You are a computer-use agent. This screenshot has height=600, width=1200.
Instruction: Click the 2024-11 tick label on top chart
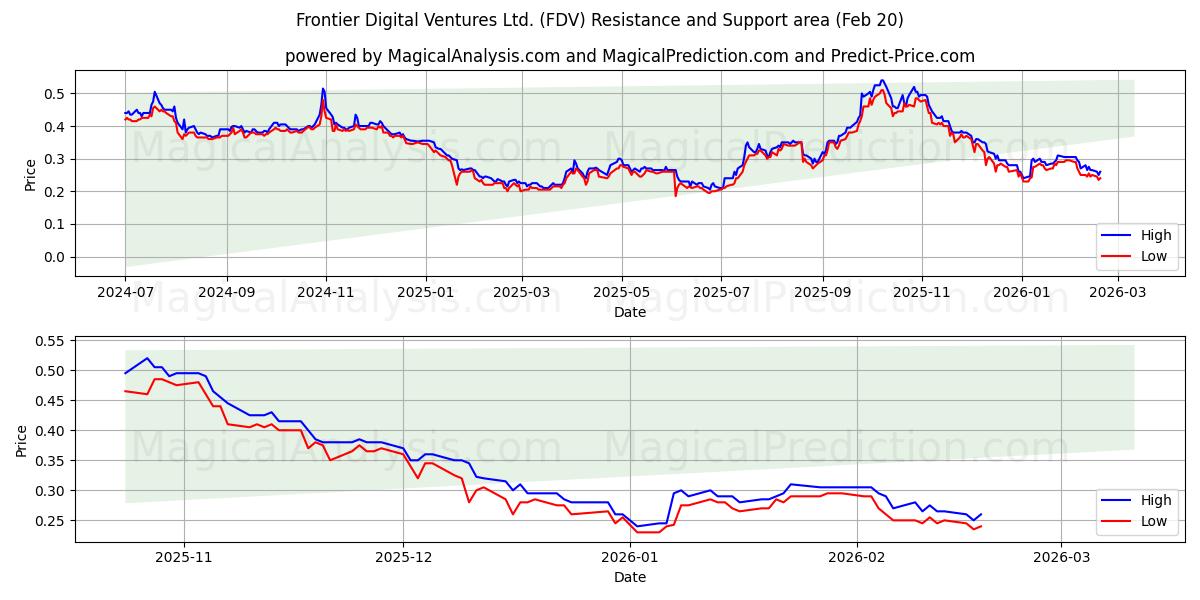click(326, 292)
